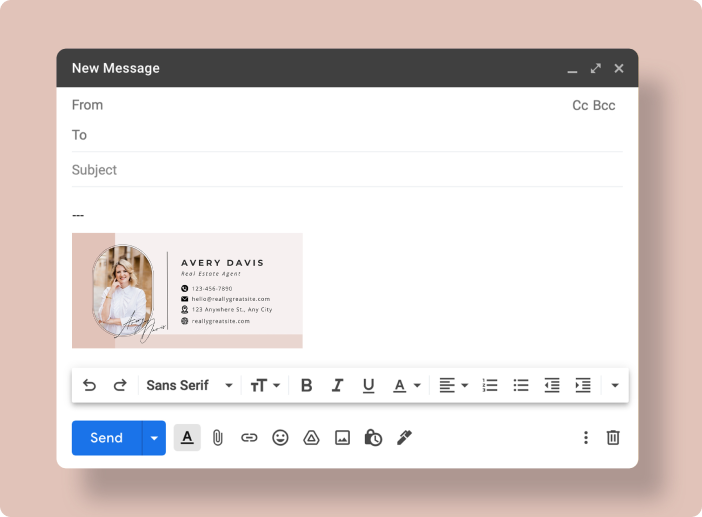Open the Sans Serif font dropdown
Screen dimensions: 702x517
tap(188, 385)
